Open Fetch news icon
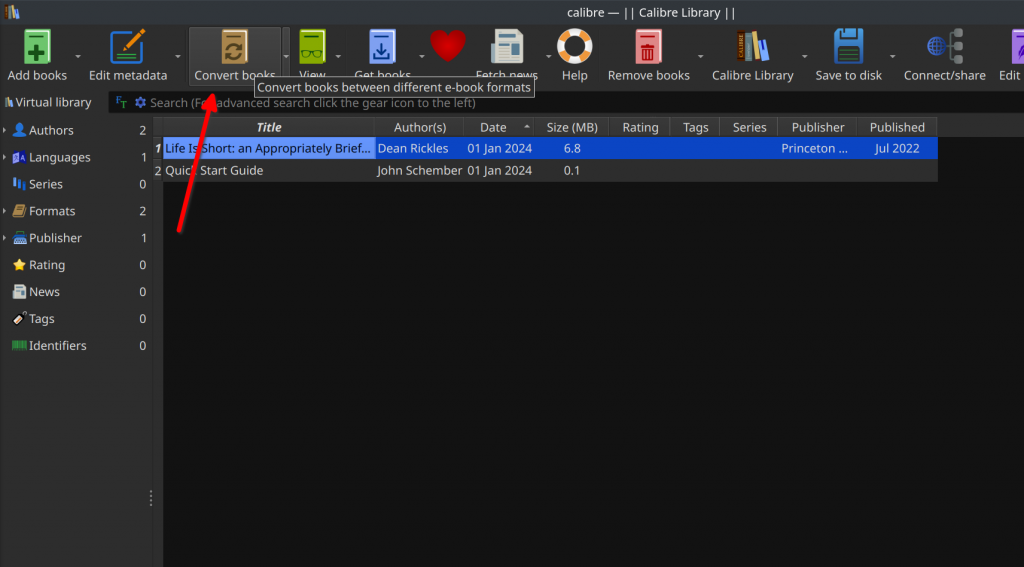This screenshot has width=1024, height=567. tap(507, 46)
